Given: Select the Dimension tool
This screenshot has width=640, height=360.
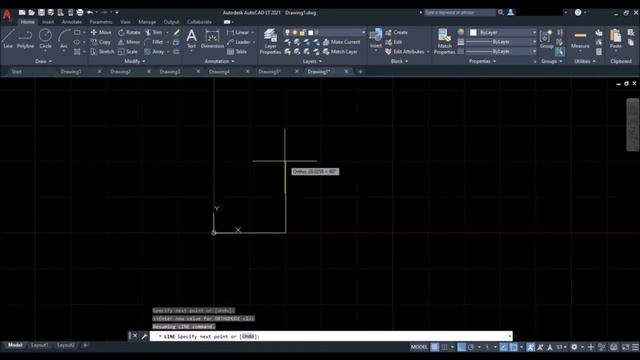Looking at the screenshot, I should (x=212, y=39).
